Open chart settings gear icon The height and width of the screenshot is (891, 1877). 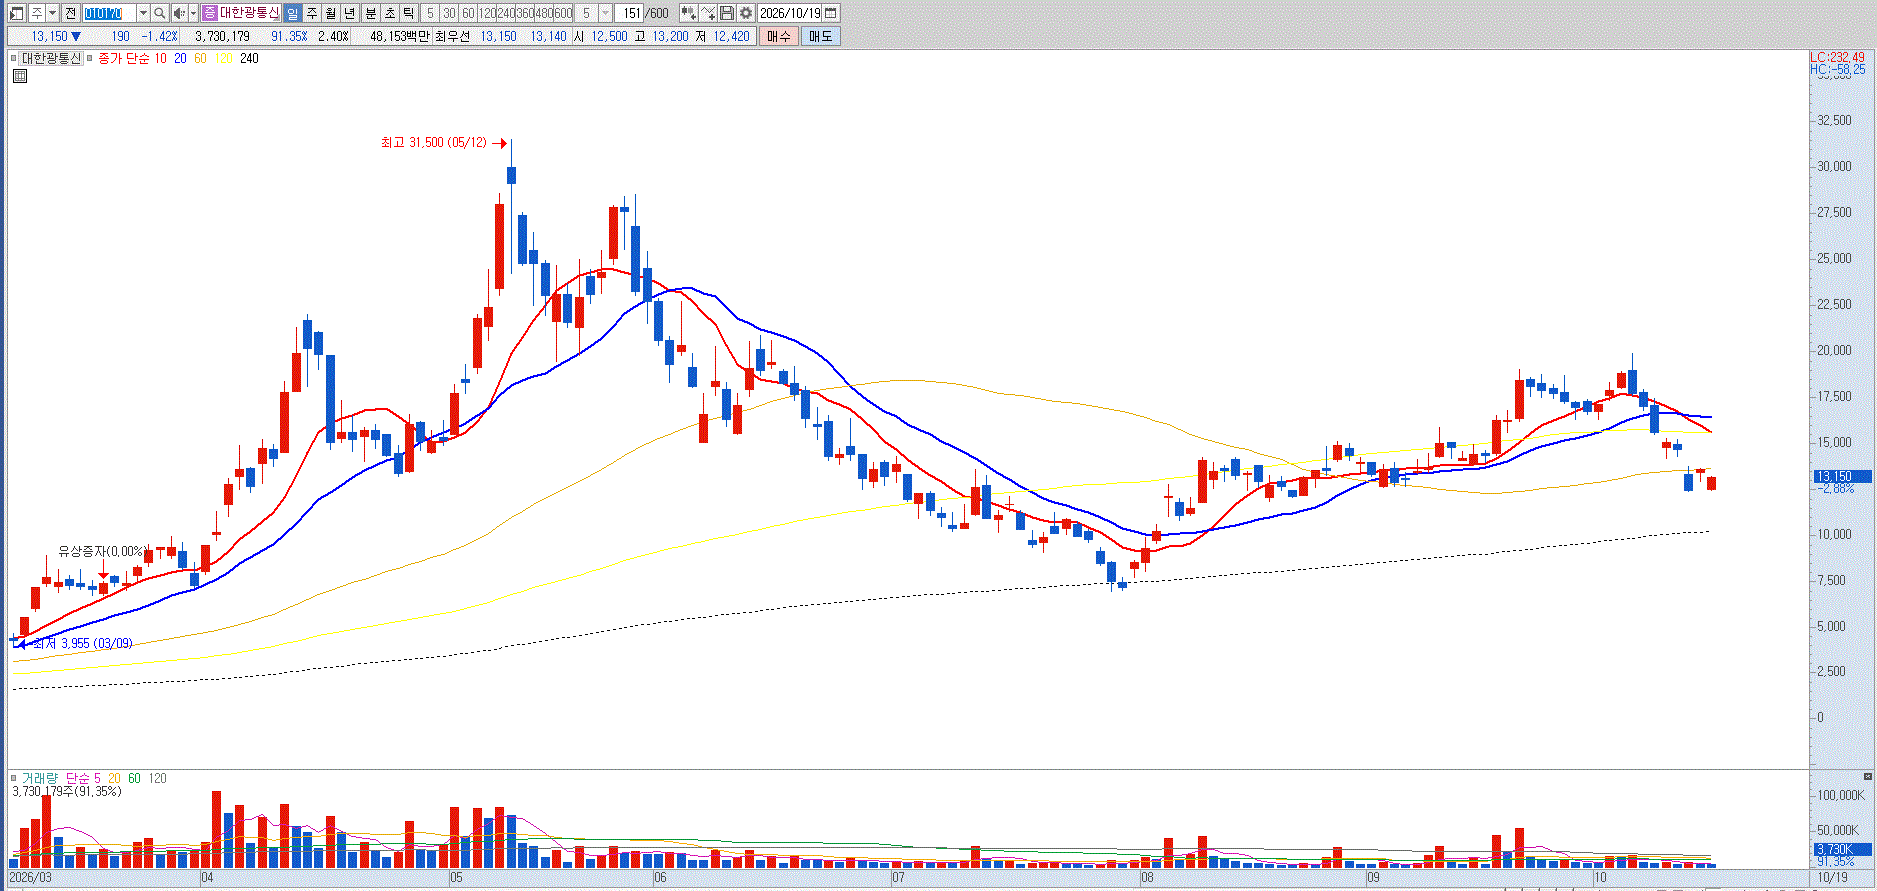tap(746, 13)
